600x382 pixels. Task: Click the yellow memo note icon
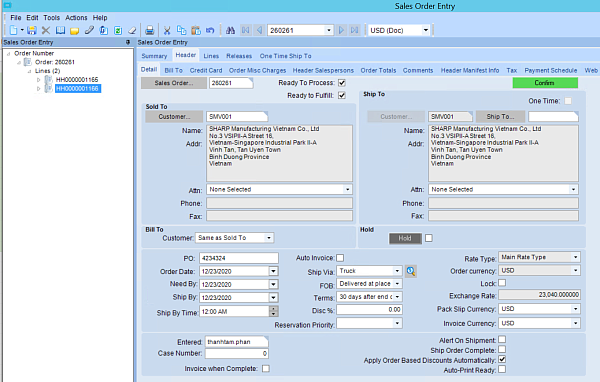coord(75,31)
